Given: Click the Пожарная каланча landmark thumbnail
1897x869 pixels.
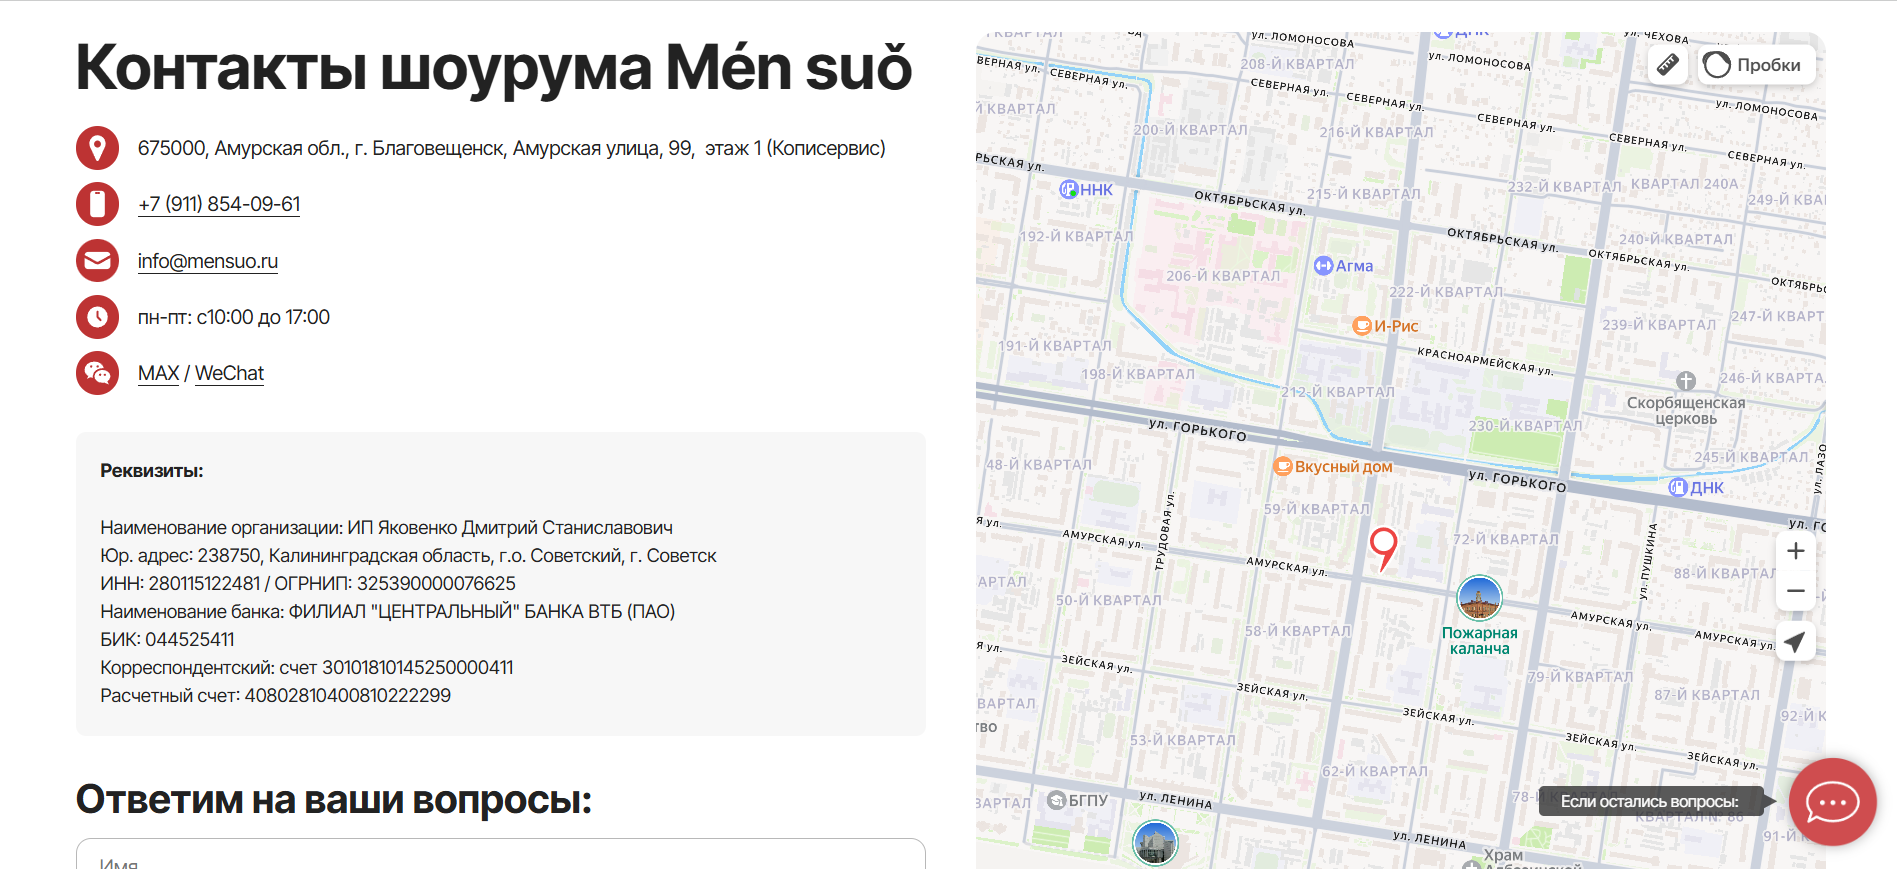Looking at the screenshot, I should click(x=1479, y=599).
